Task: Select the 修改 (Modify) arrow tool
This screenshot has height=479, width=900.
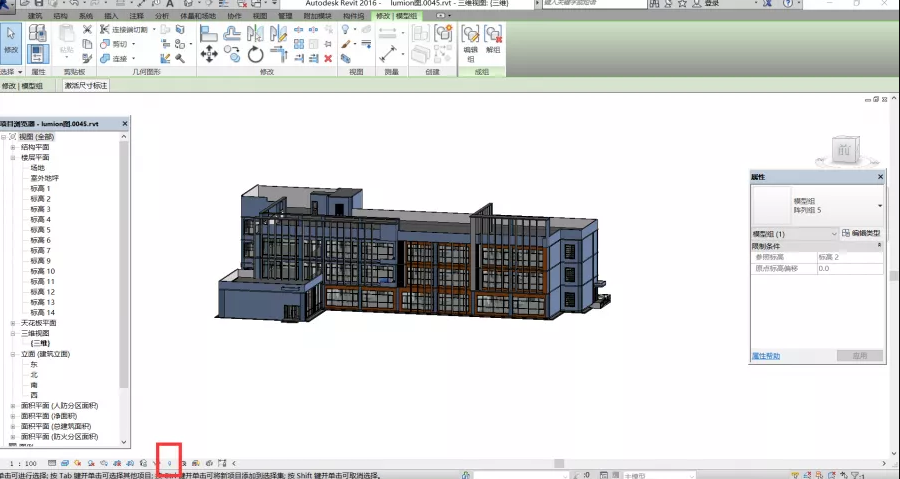Action: [11, 38]
